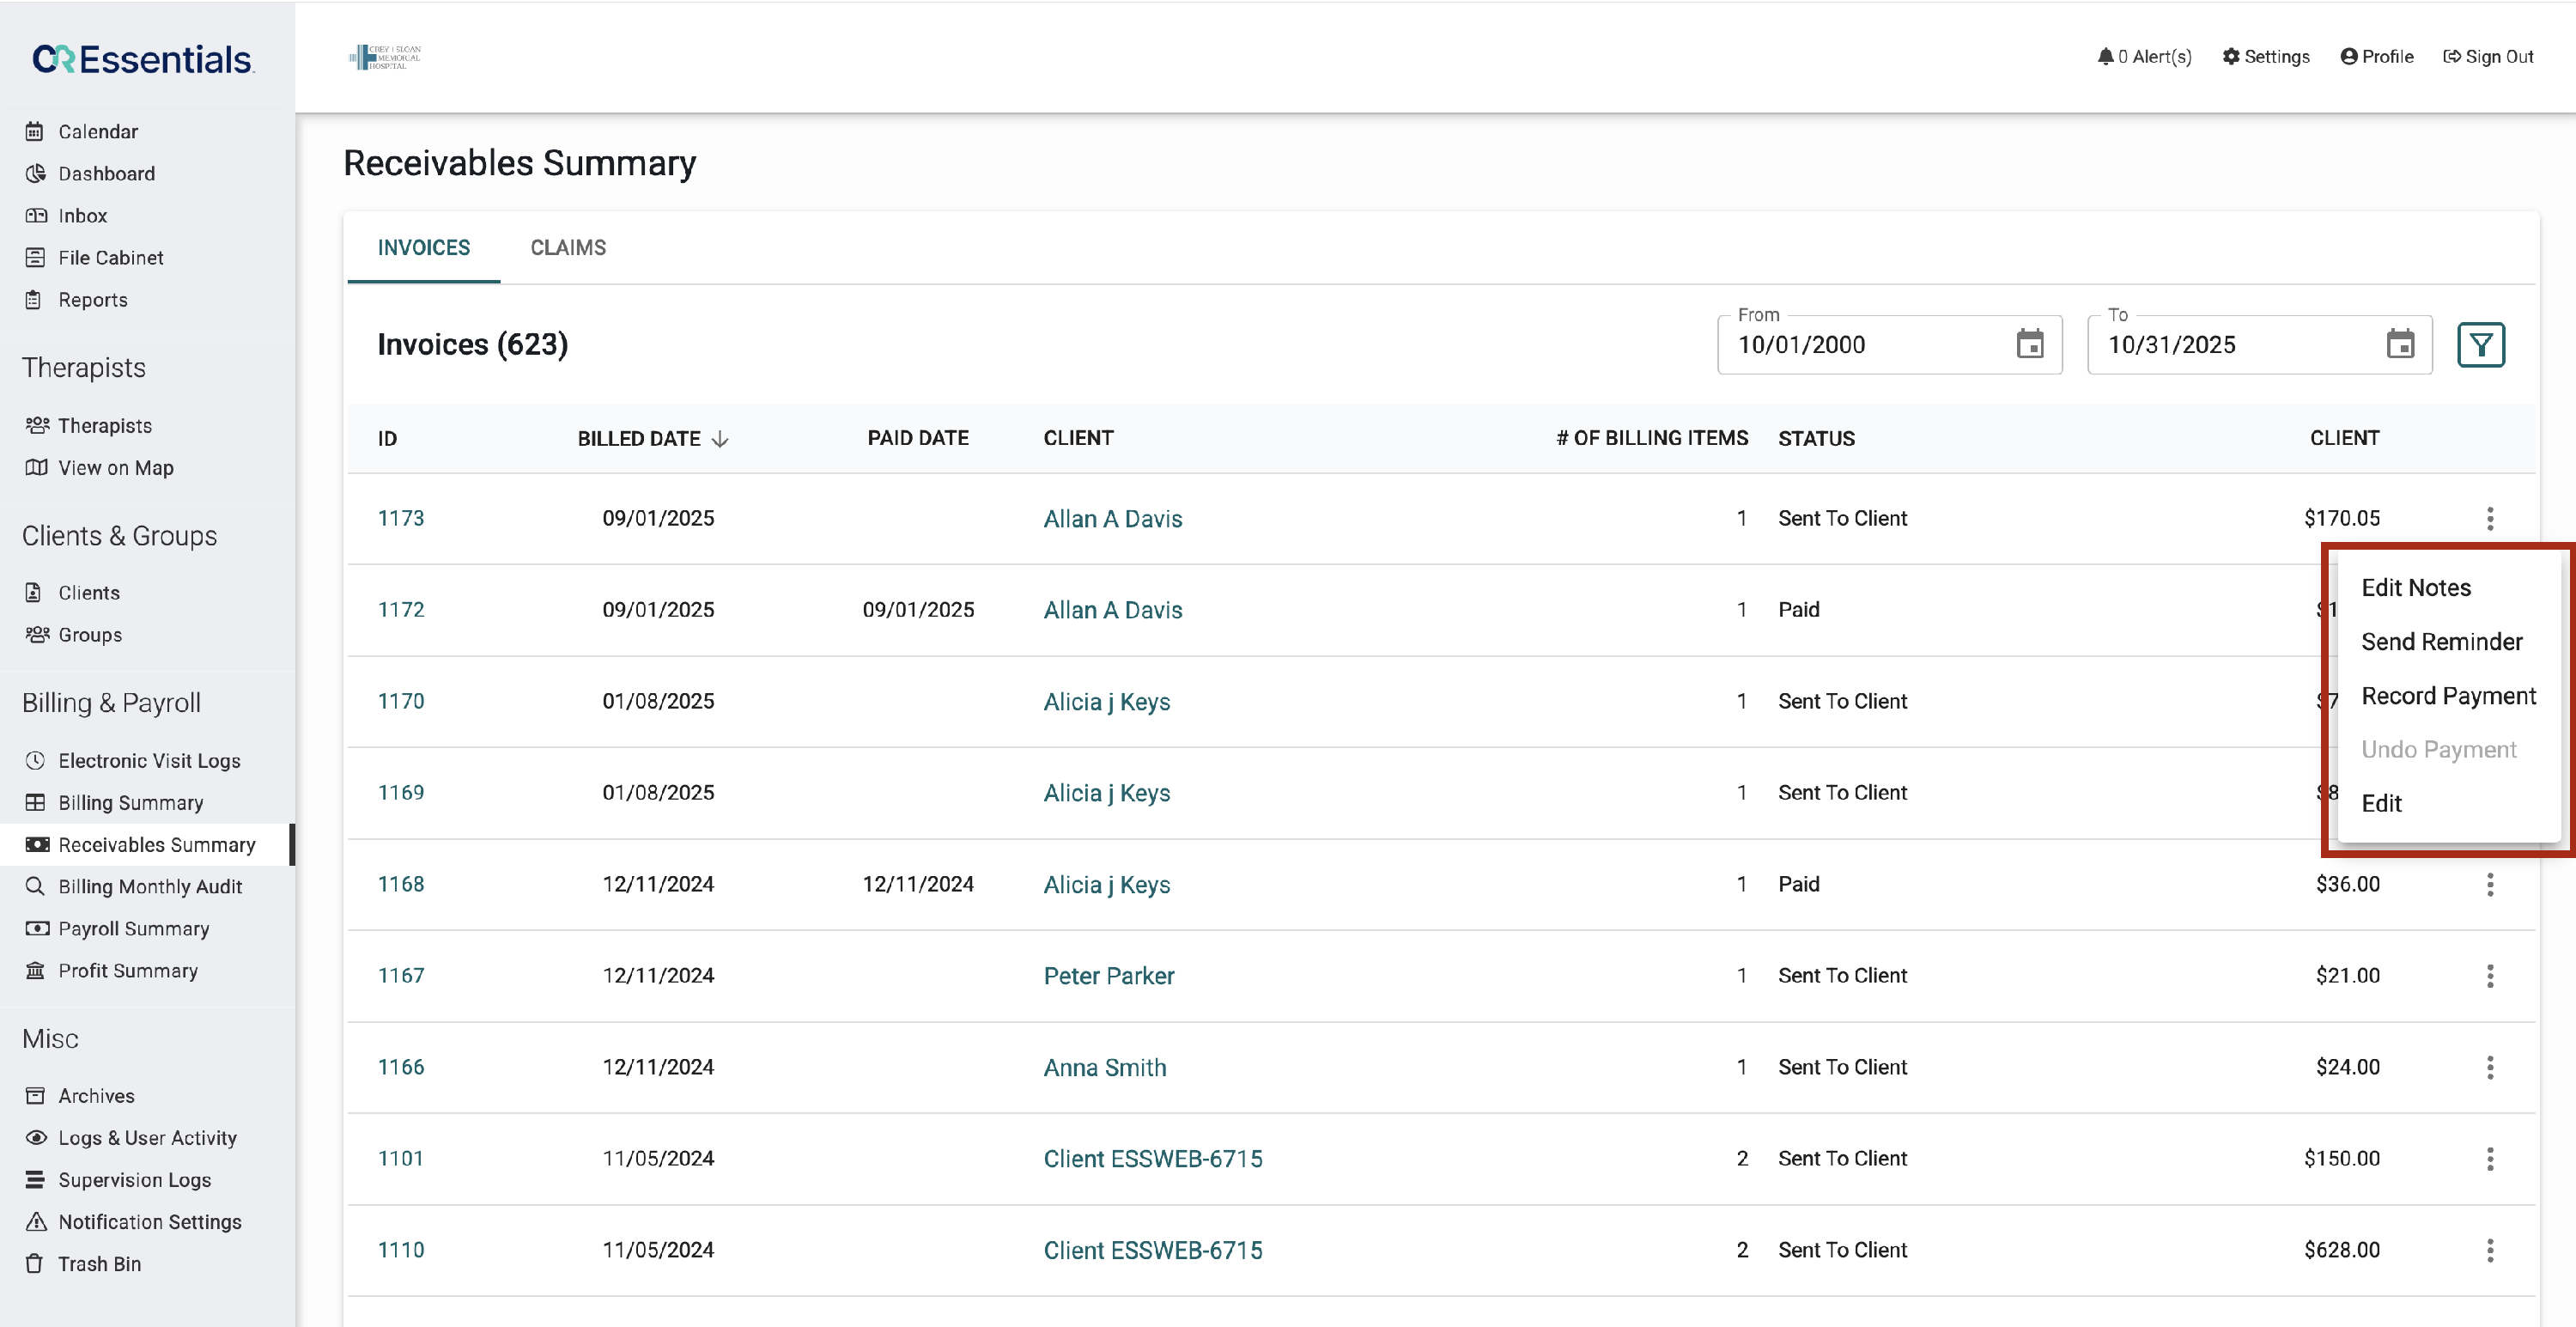Open the invoice filter funnel icon
The height and width of the screenshot is (1327, 2576).
pyautogui.click(x=2480, y=345)
